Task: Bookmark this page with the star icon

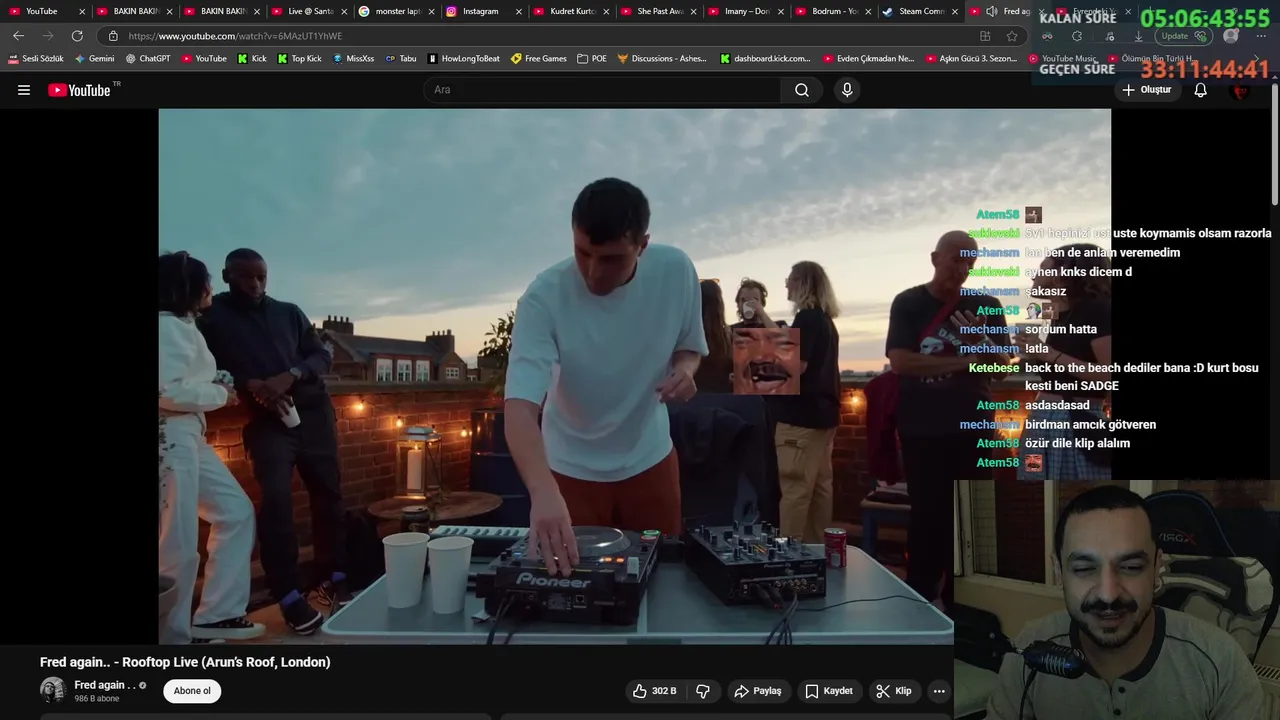Action: click(1012, 36)
